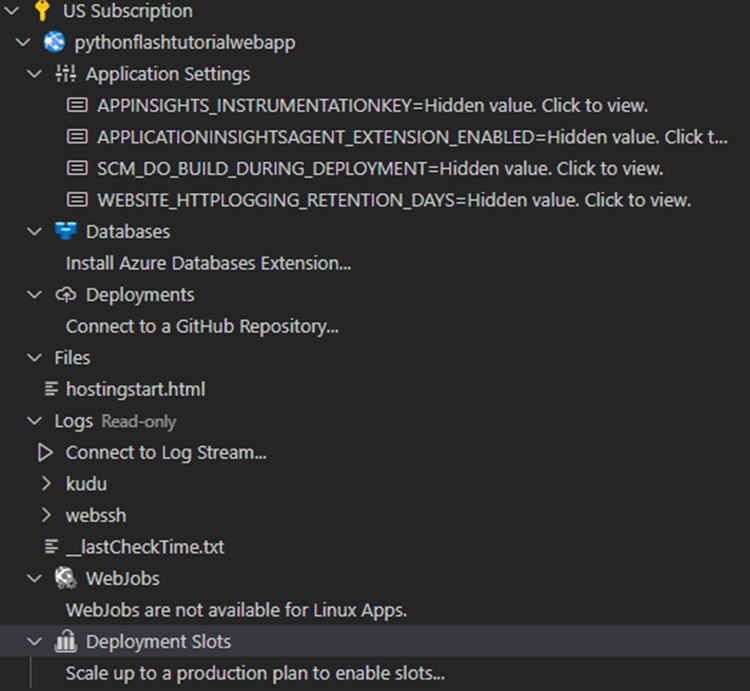Collapse the pythonflashtutorialwebapp node
This screenshot has height=691, width=750.
(22, 42)
